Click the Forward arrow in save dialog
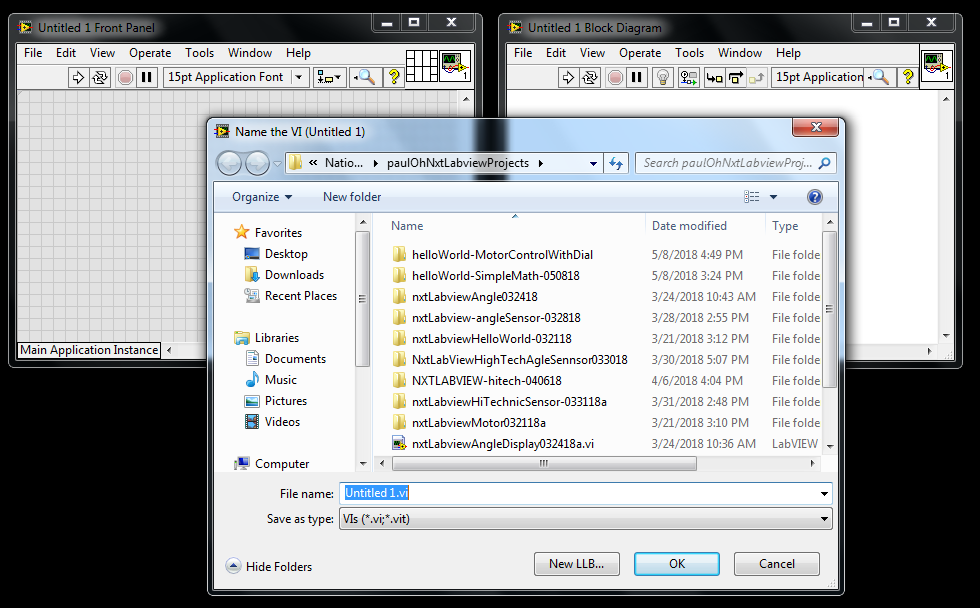The image size is (980, 608). 257,164
